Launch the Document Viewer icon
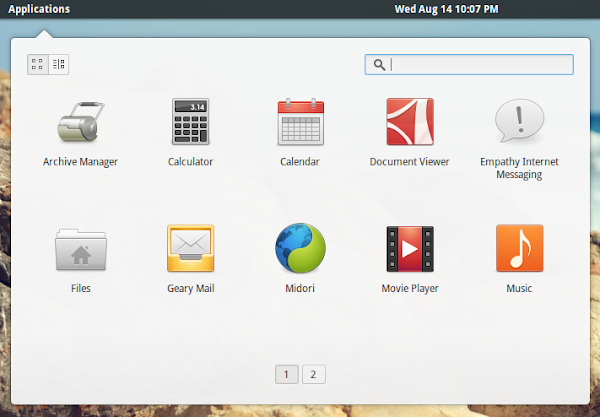The image size is (600, 417). coord(410,122)
